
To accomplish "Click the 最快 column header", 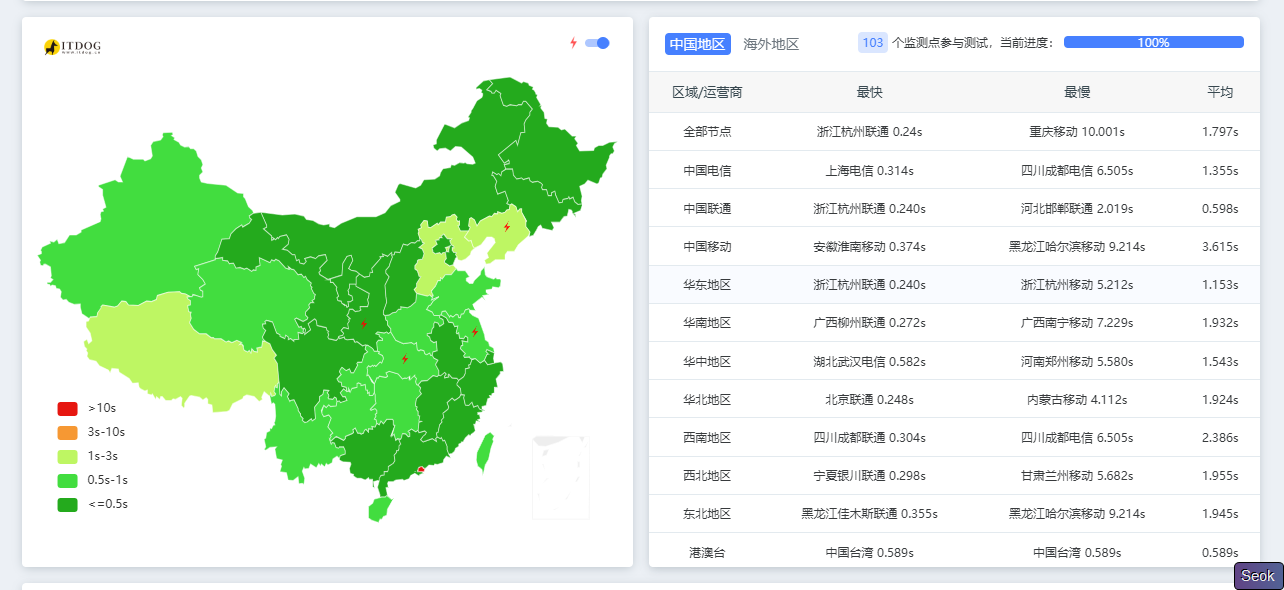I will tap(869, 92).
